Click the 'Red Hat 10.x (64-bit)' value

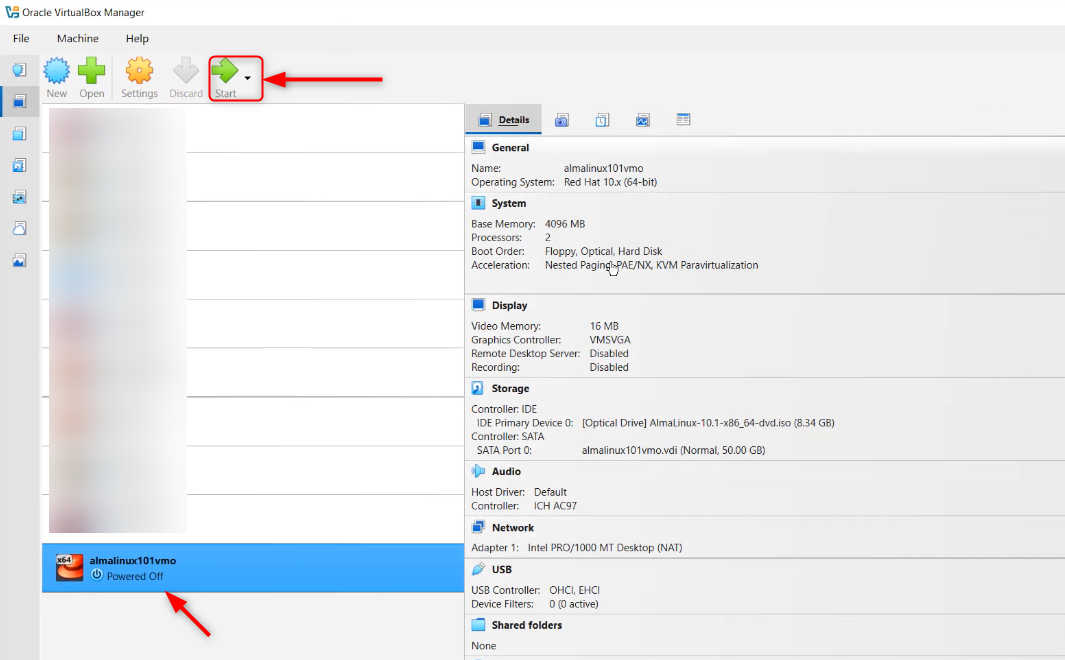pyautogui.click(x=610, y=182)
